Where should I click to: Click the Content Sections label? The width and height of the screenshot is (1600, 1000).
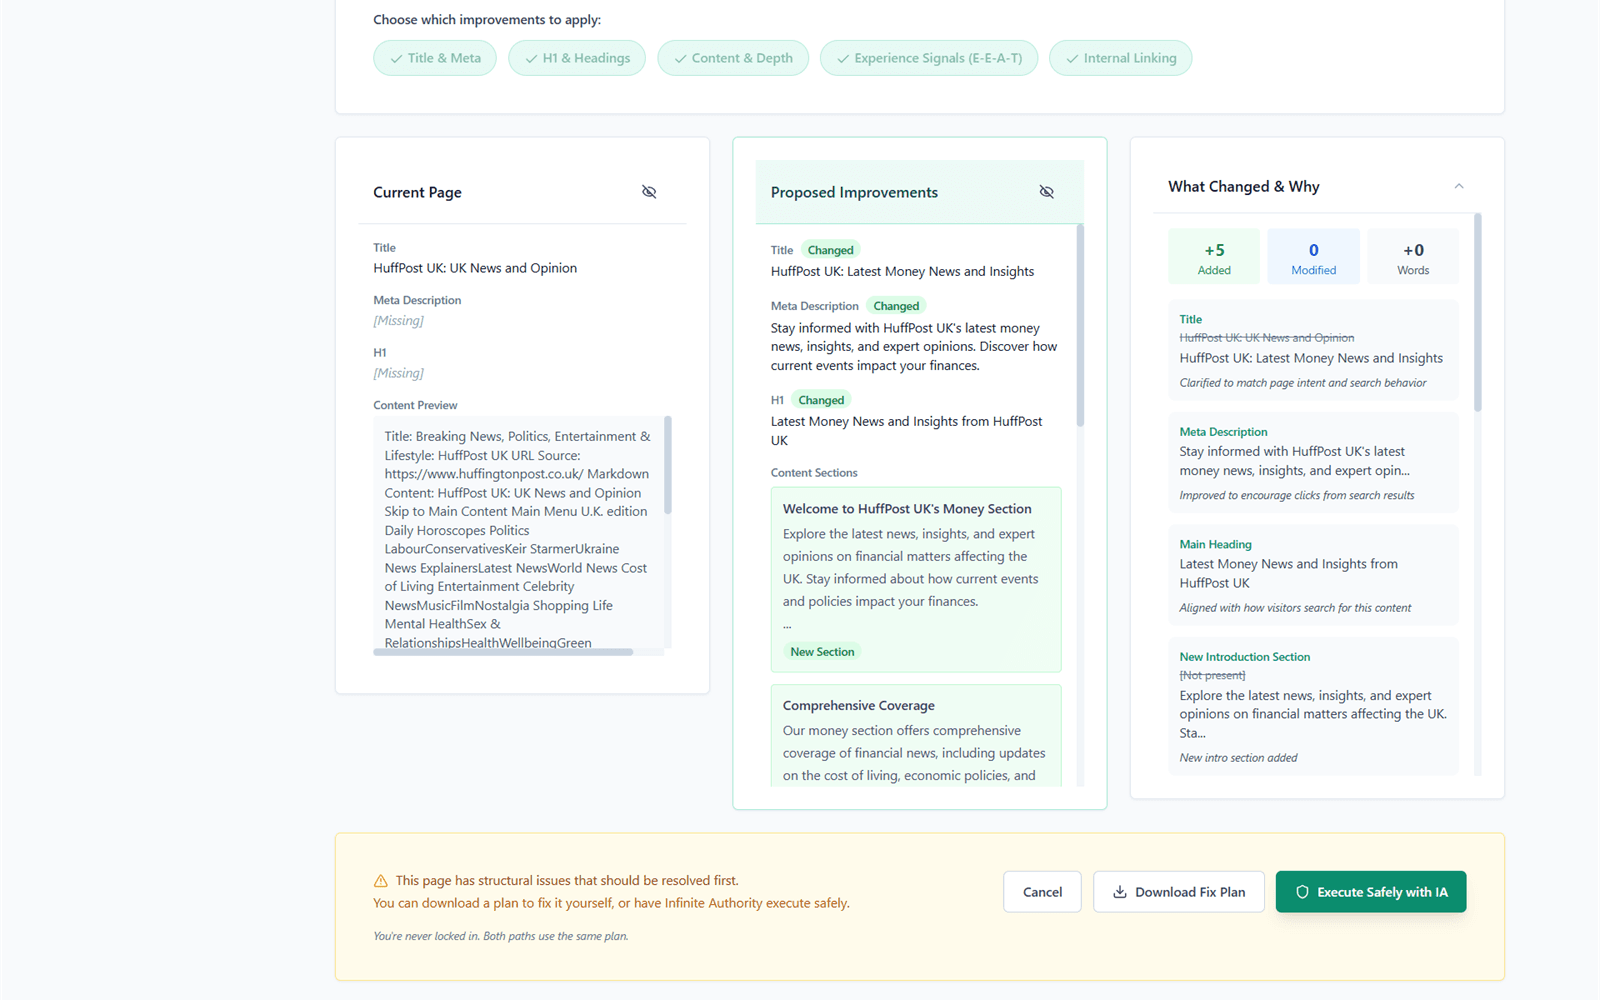point(814,473)
